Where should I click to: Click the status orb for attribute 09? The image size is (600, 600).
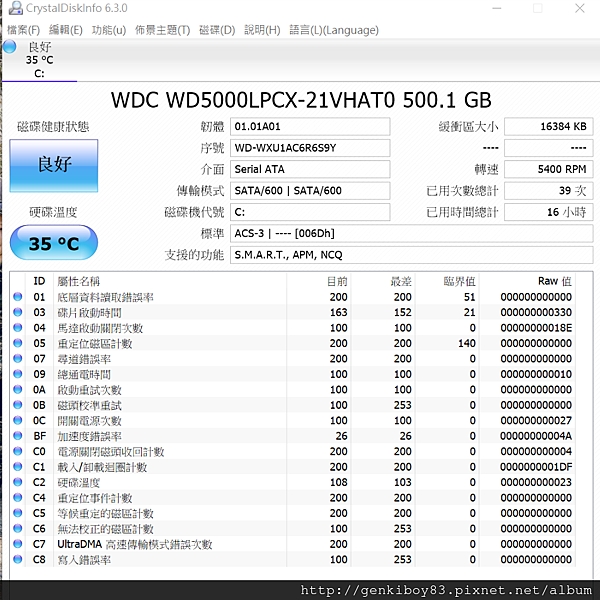[x=18, y=374]
